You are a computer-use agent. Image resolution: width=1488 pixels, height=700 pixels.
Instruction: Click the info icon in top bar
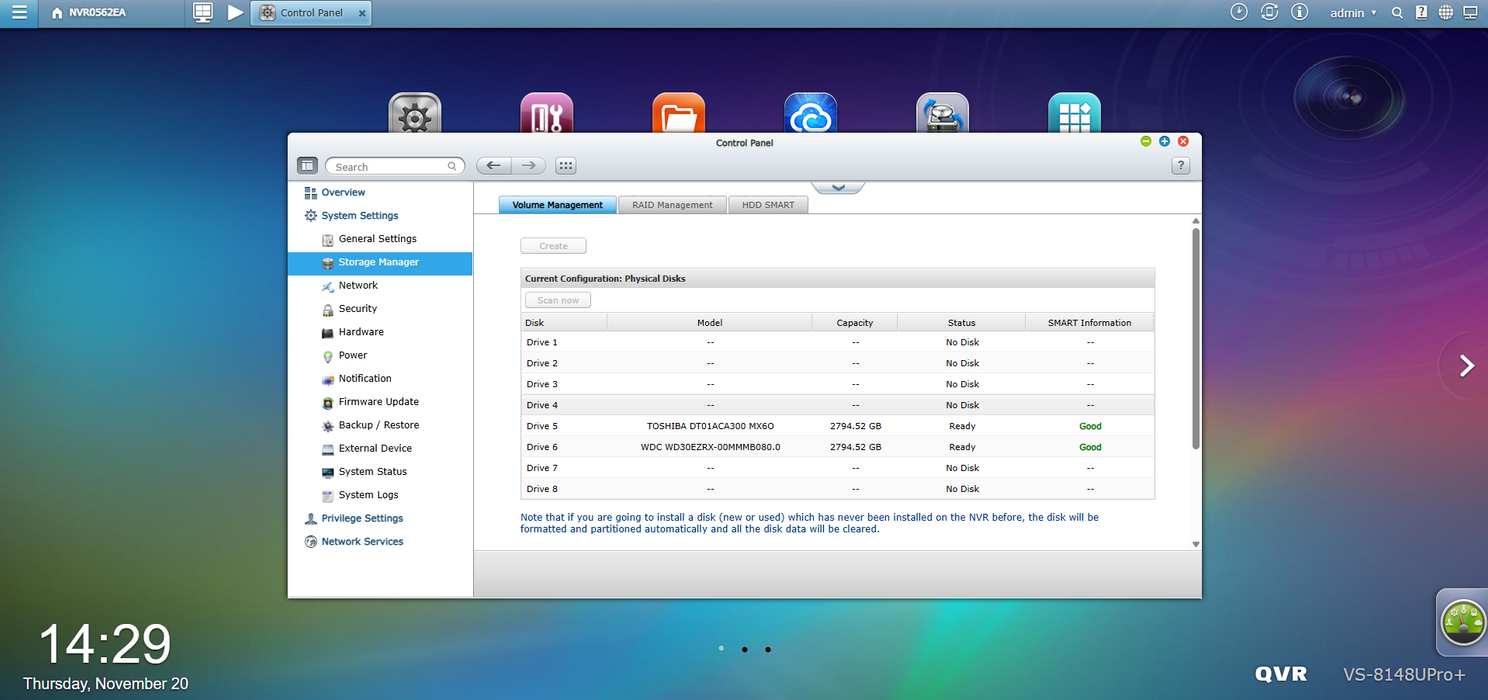point(1299,13)
